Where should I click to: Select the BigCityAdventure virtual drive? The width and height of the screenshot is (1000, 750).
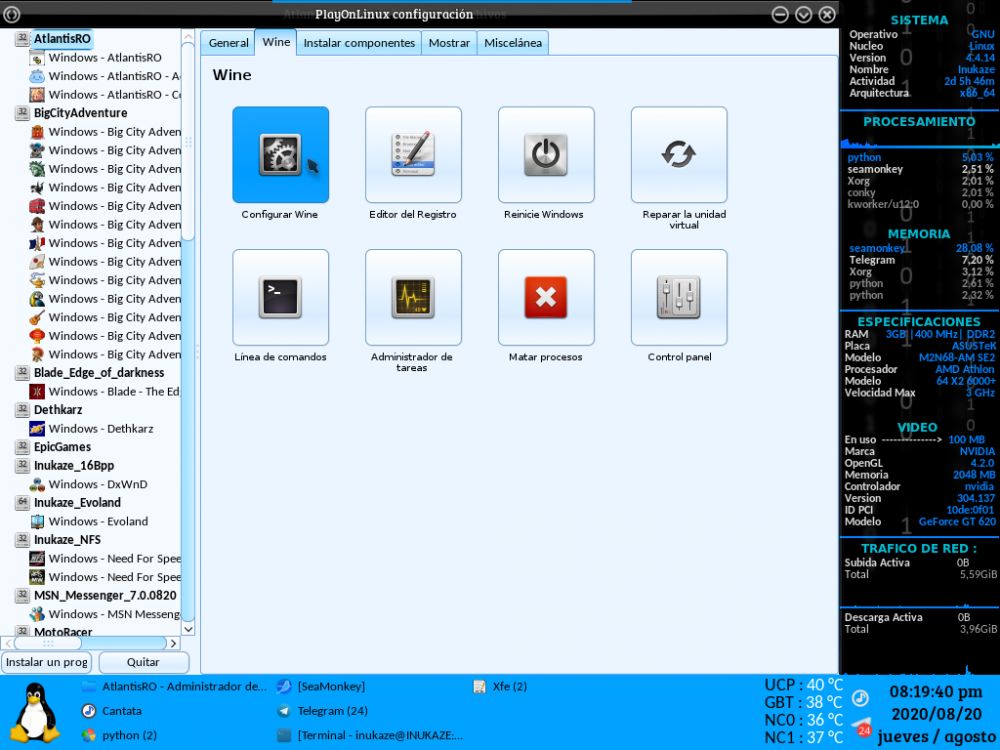point(80,113)
